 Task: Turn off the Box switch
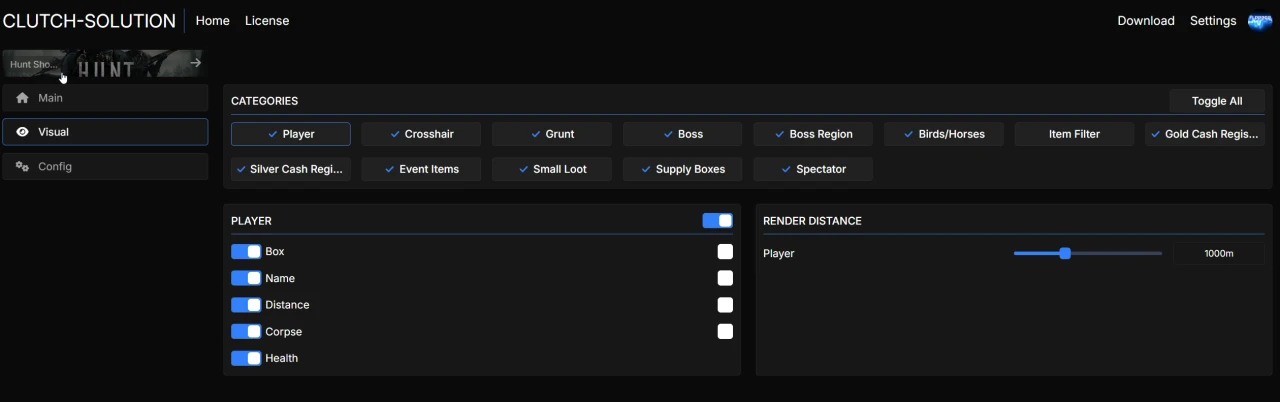[x=246, y=251]
